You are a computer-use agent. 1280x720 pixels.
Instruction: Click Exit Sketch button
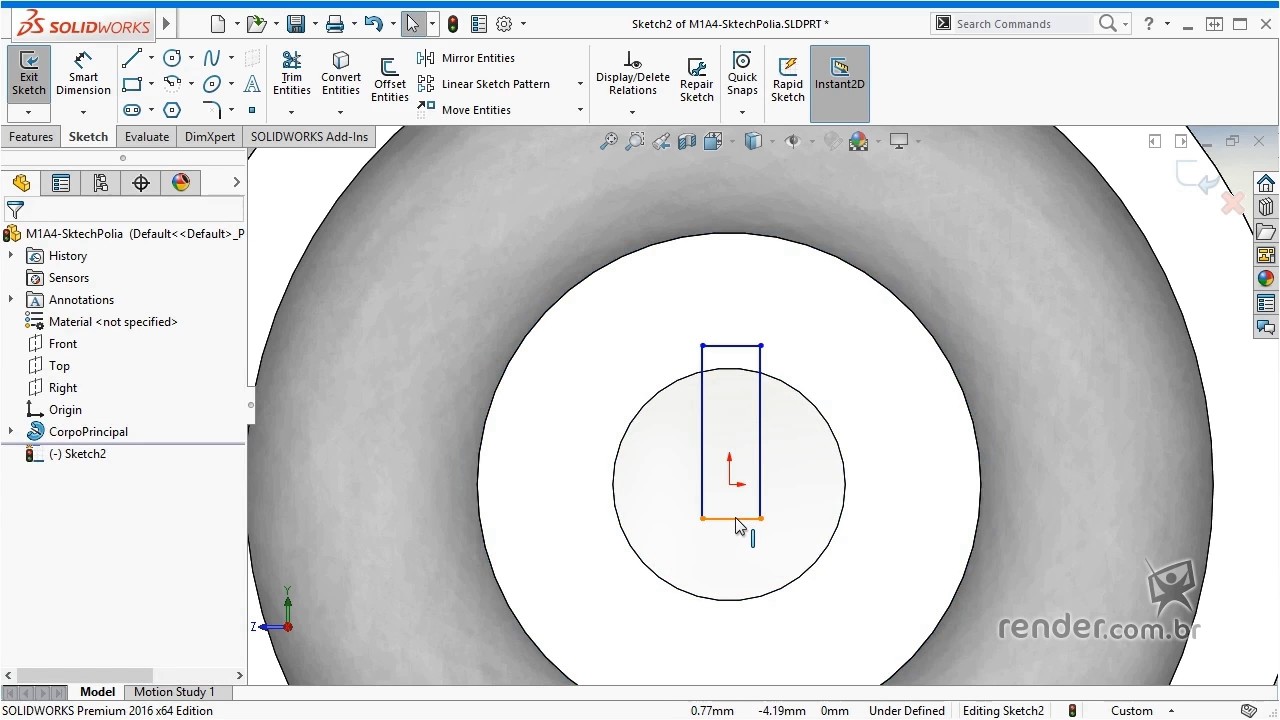coord(29,73)
